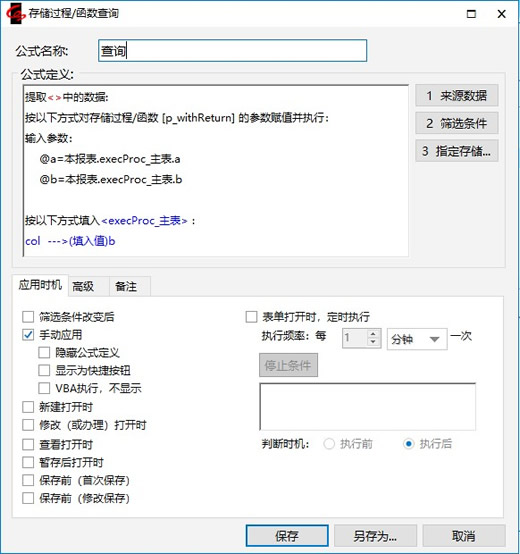
Task: Maximize the stored procedure query window
Action: (x=471, y=14)
